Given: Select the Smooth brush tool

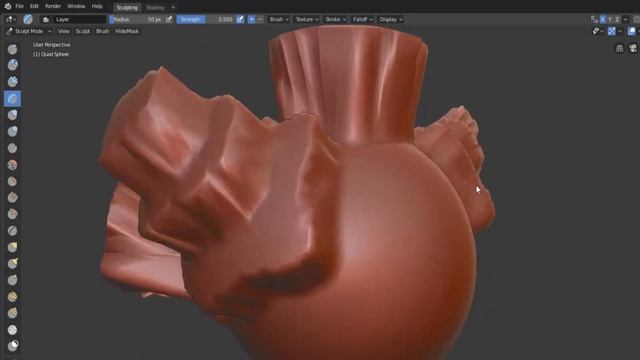Looking at the screenshot, I should pos(12,164).
